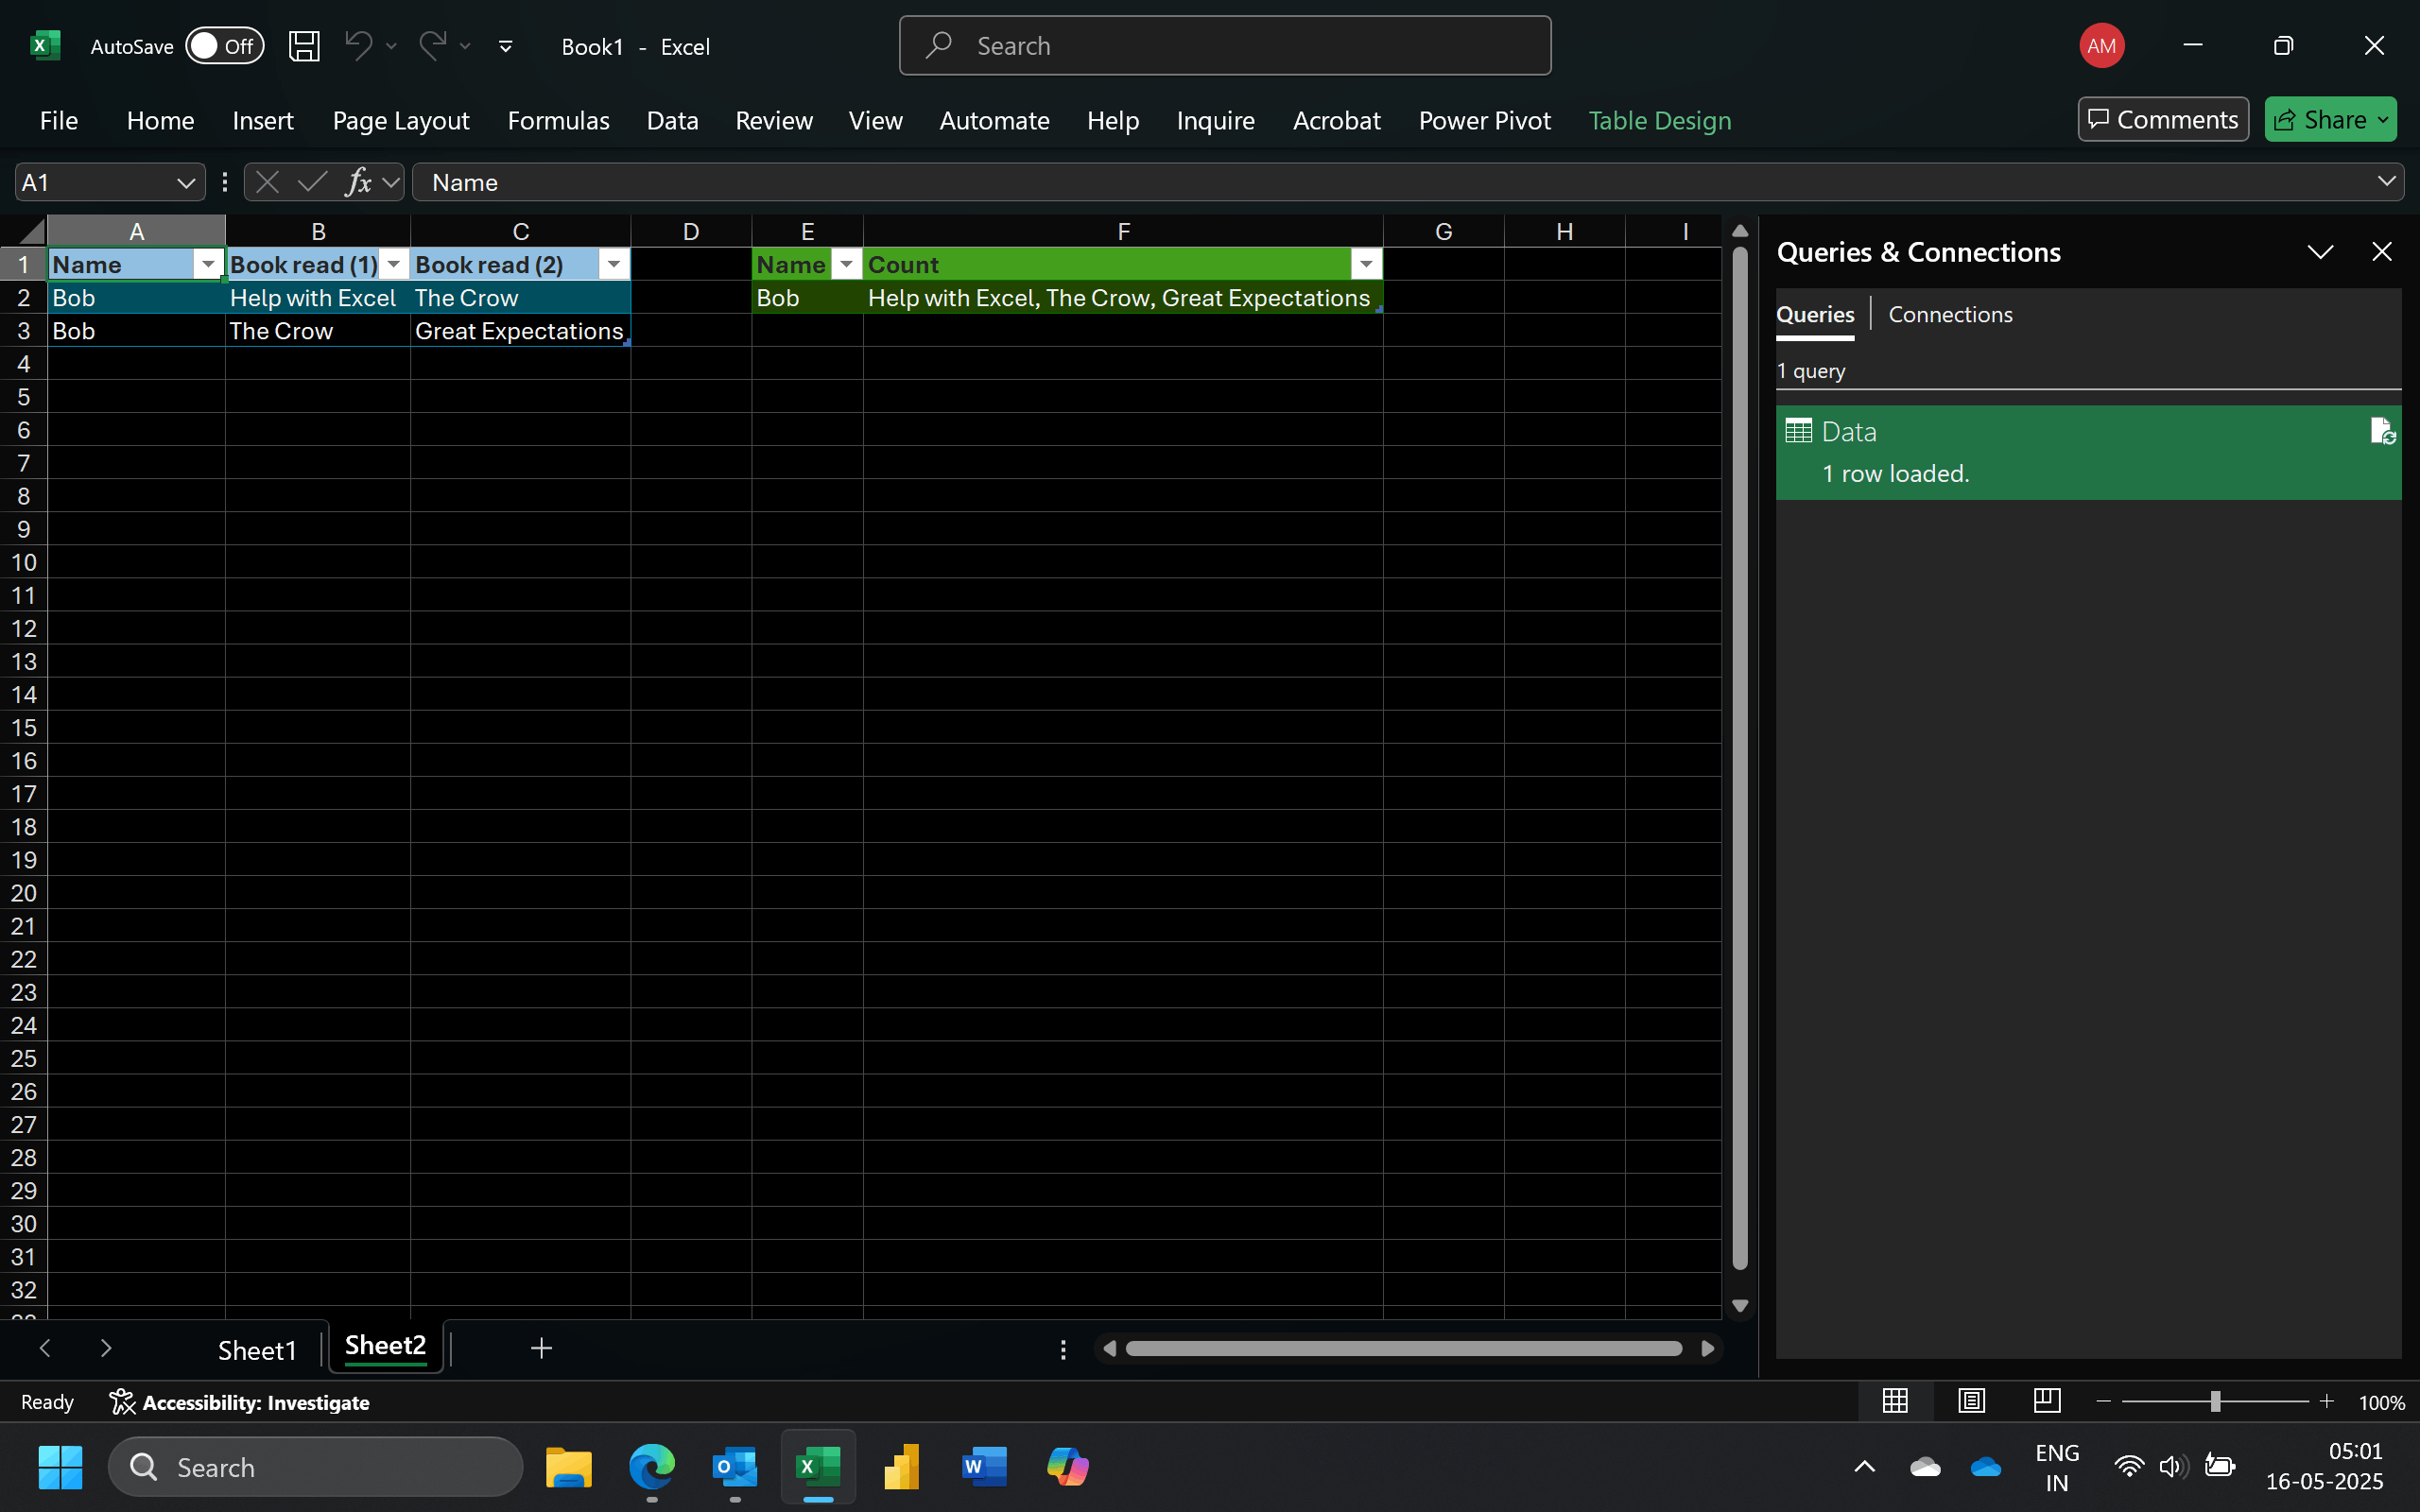This screenshot has height=1512, width=2420.
Task: Toggle AutoSave switch on
Action: (225, 46)
